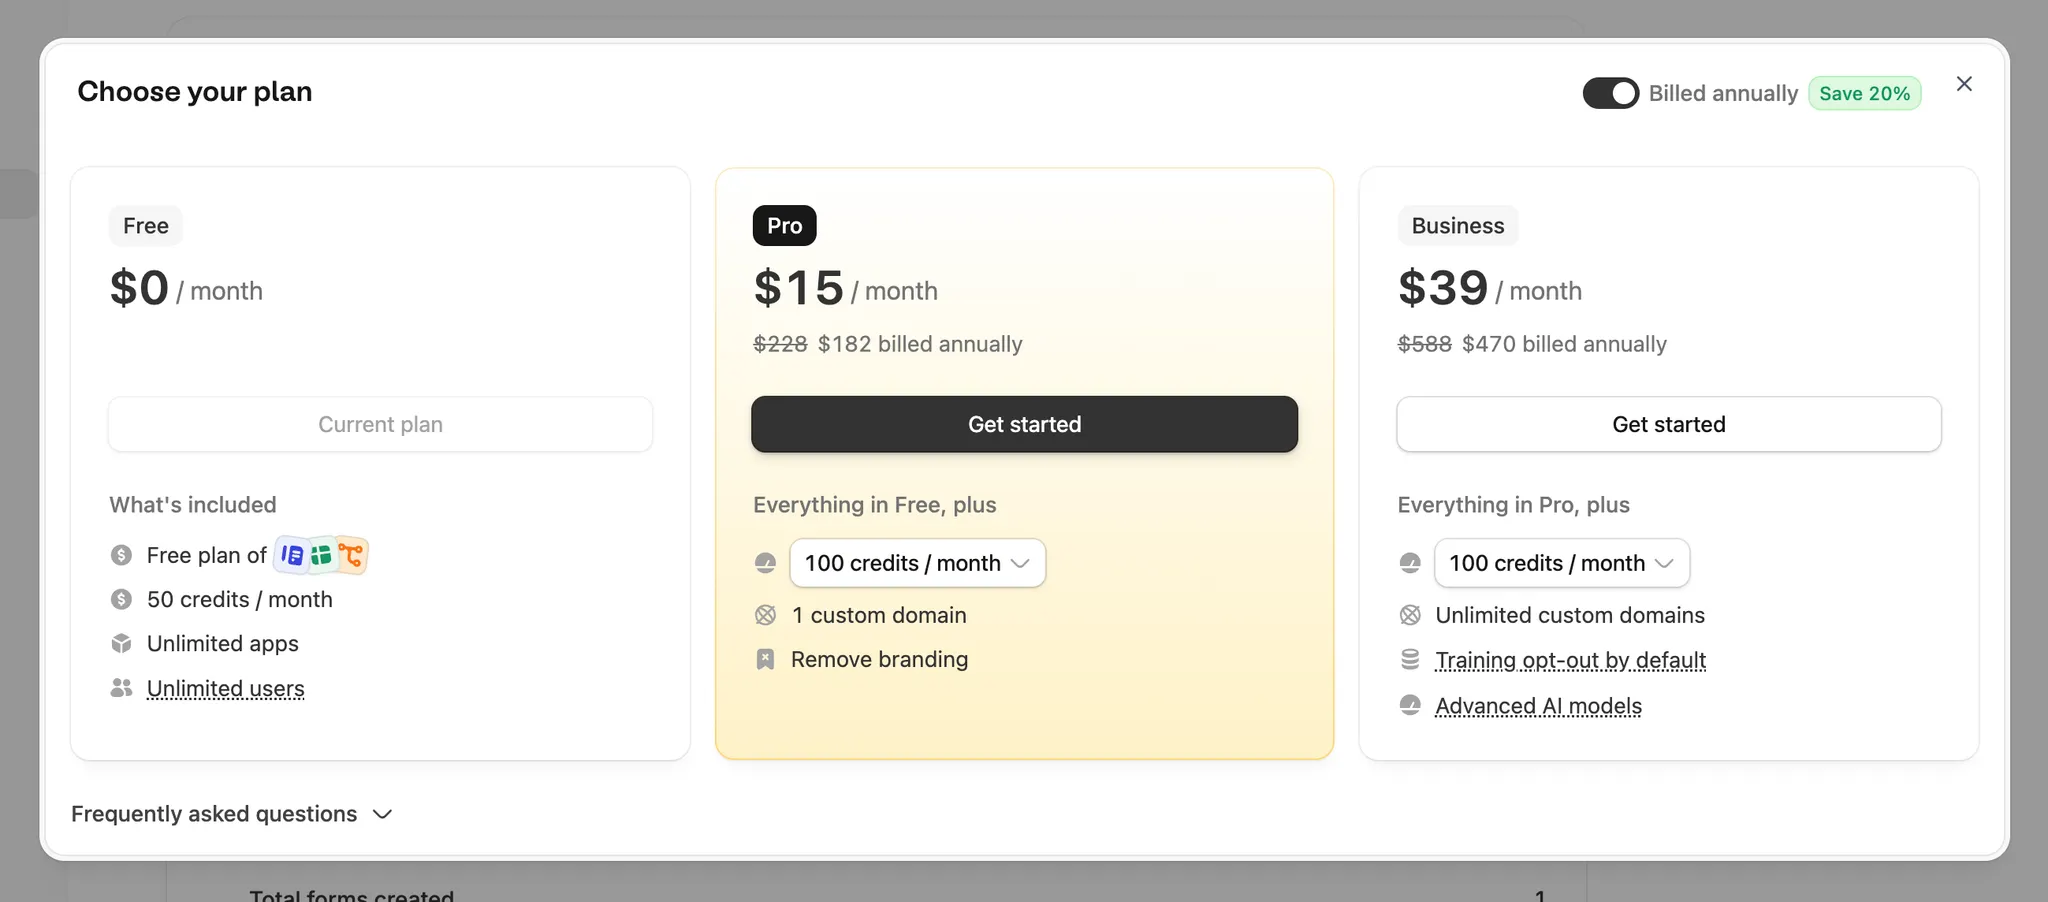Open the credits per month dropdown in Pro plan
This screenshot has height=902, width=2048.
[x=917, y=563]
